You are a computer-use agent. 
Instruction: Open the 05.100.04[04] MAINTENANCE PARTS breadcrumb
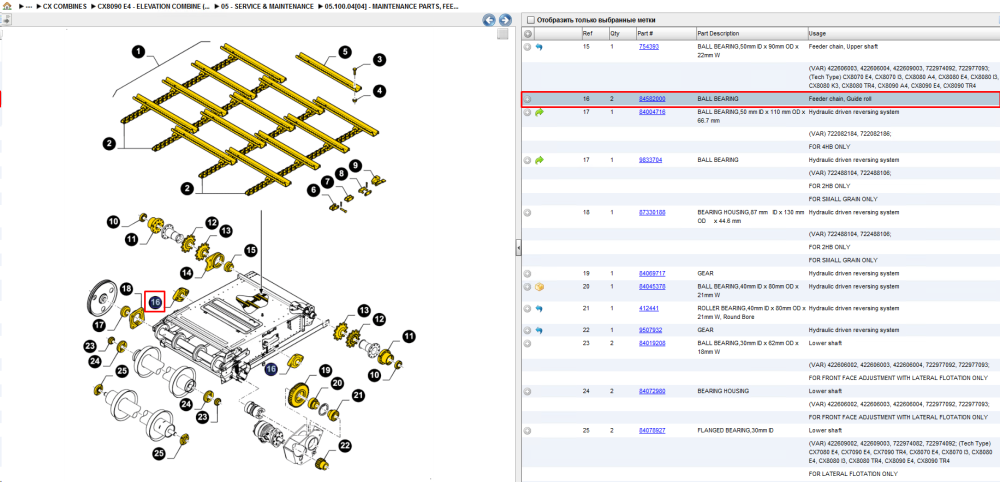pyautogui.click(x=392, y=6)
